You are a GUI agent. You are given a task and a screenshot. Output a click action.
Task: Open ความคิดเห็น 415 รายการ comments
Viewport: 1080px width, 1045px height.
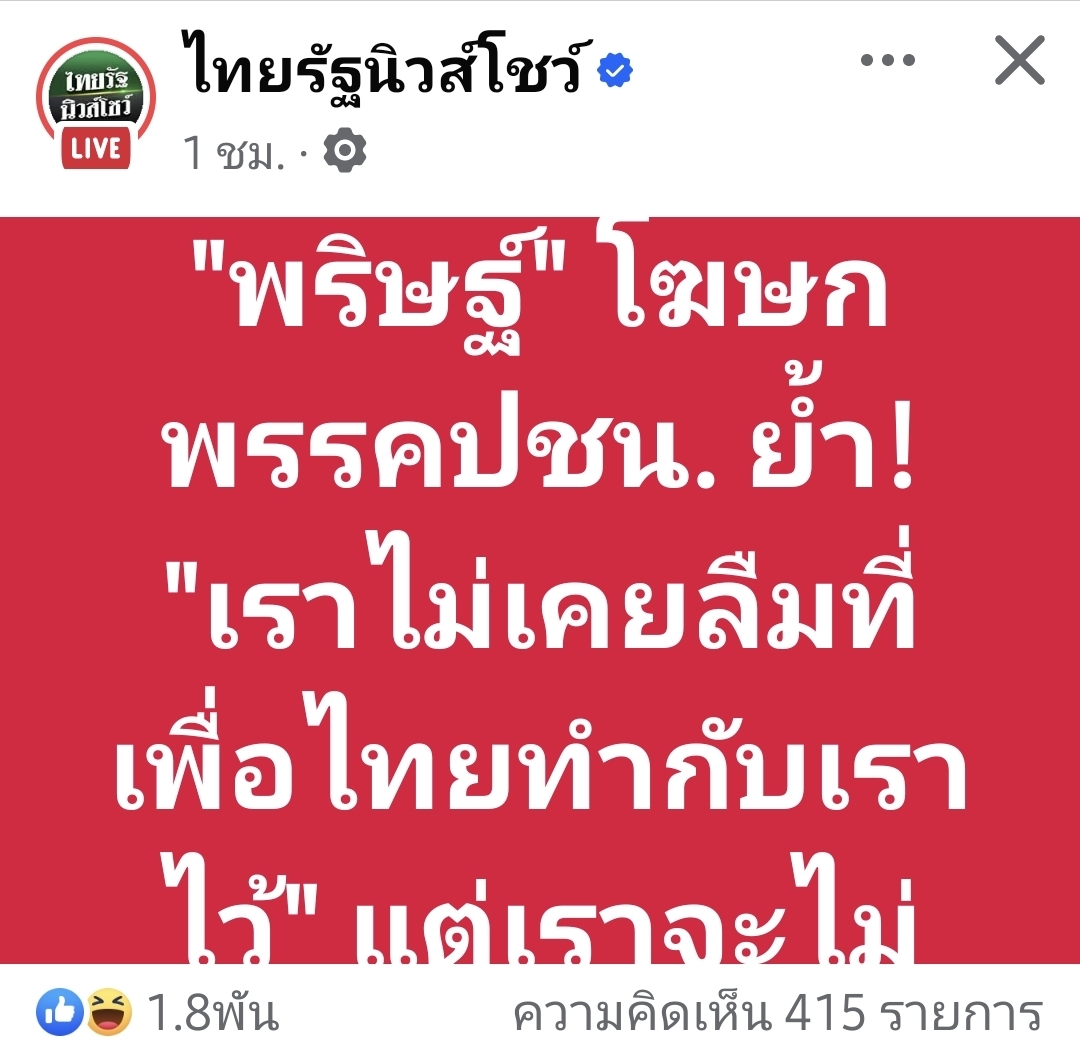pyautogui.click(x=778, y=1013)
